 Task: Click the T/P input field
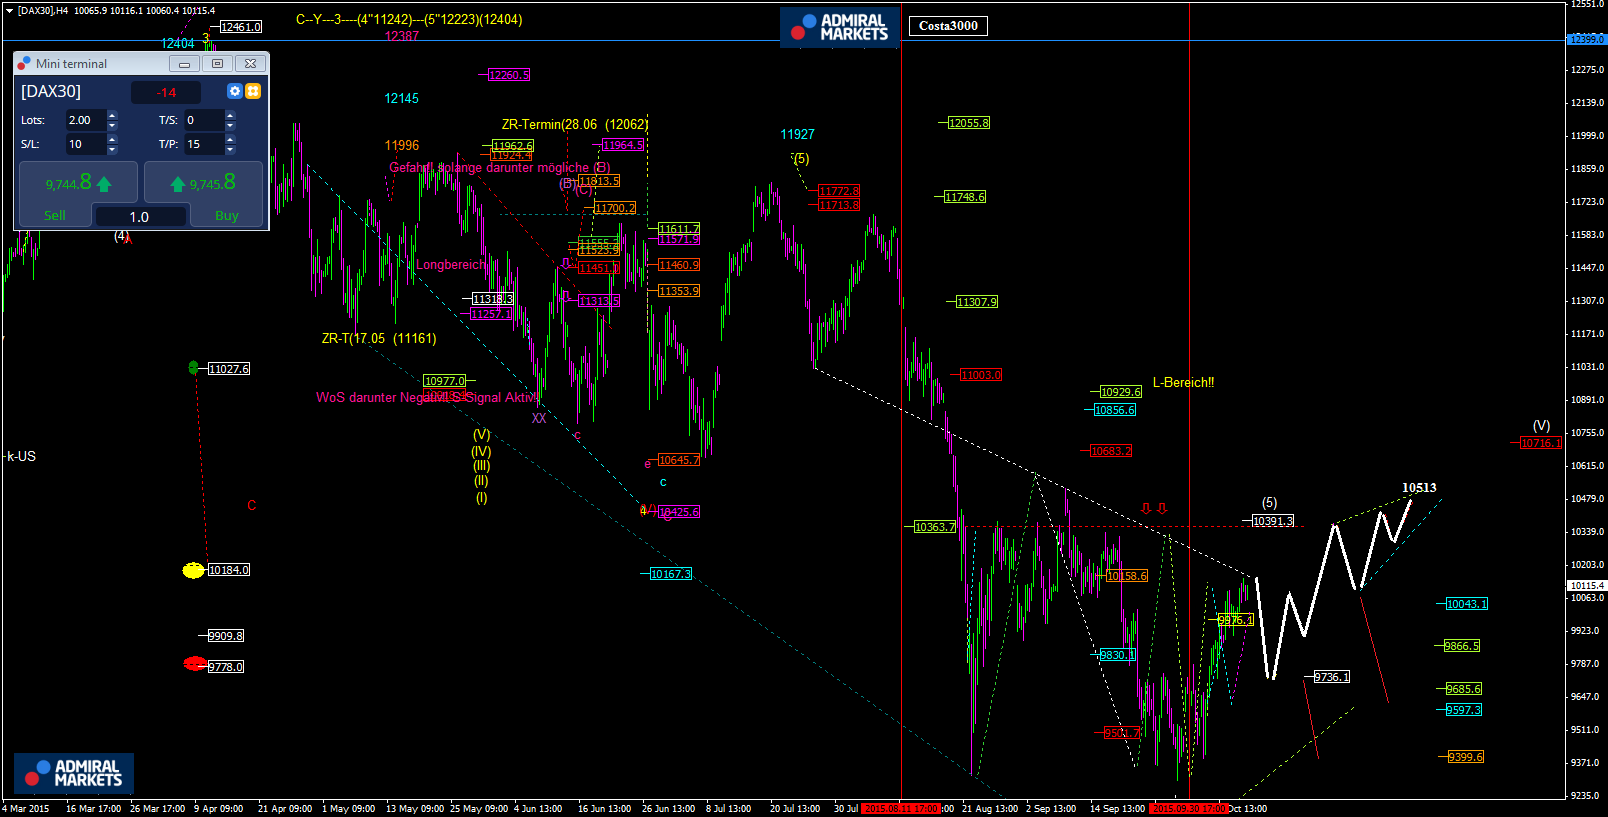202,144
